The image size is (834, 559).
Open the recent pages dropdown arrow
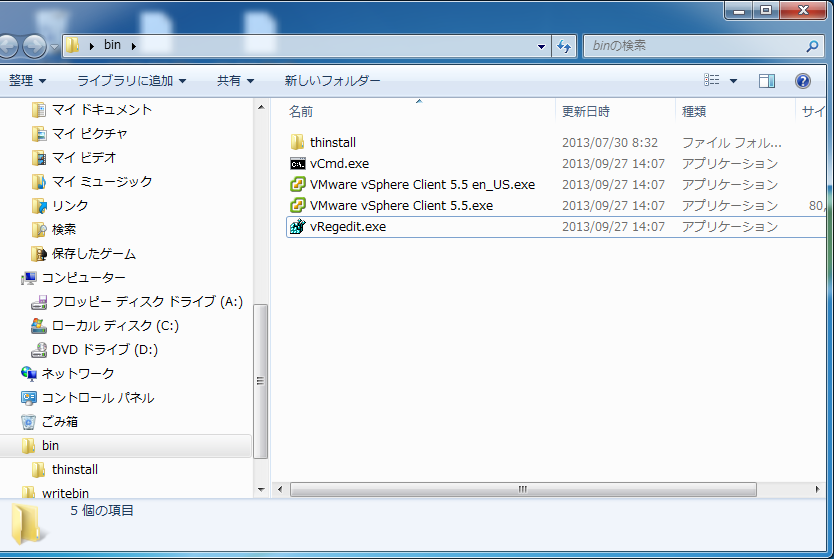tap(54, 47)
